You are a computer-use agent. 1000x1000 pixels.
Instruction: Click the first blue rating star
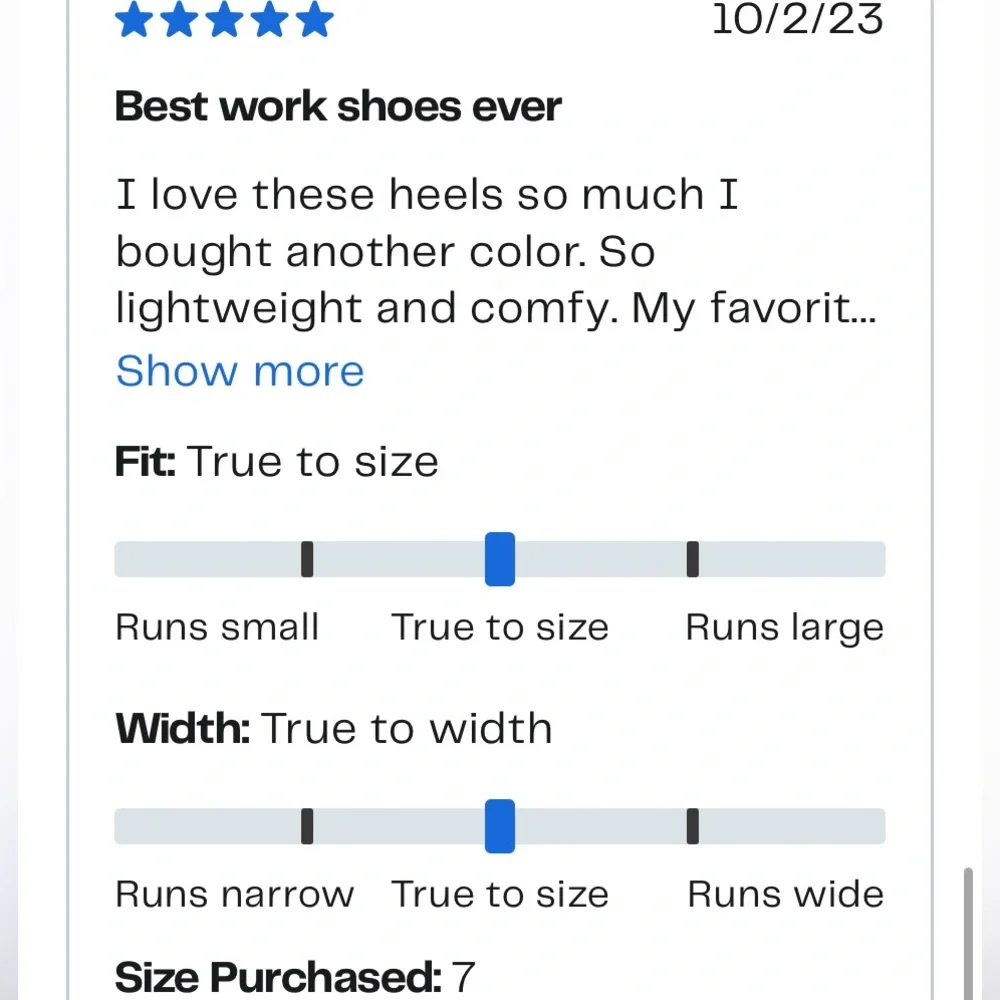click(x=134, y=19)
